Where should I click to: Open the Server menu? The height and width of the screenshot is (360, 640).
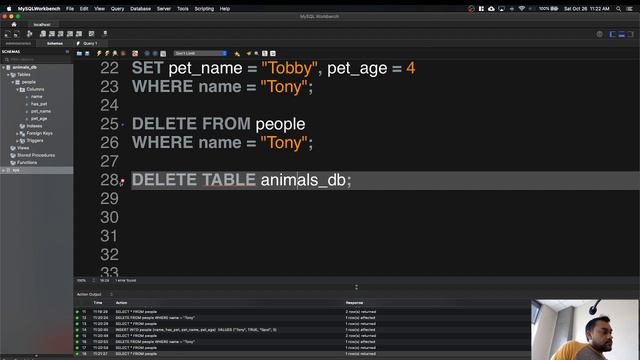point(164,9)
